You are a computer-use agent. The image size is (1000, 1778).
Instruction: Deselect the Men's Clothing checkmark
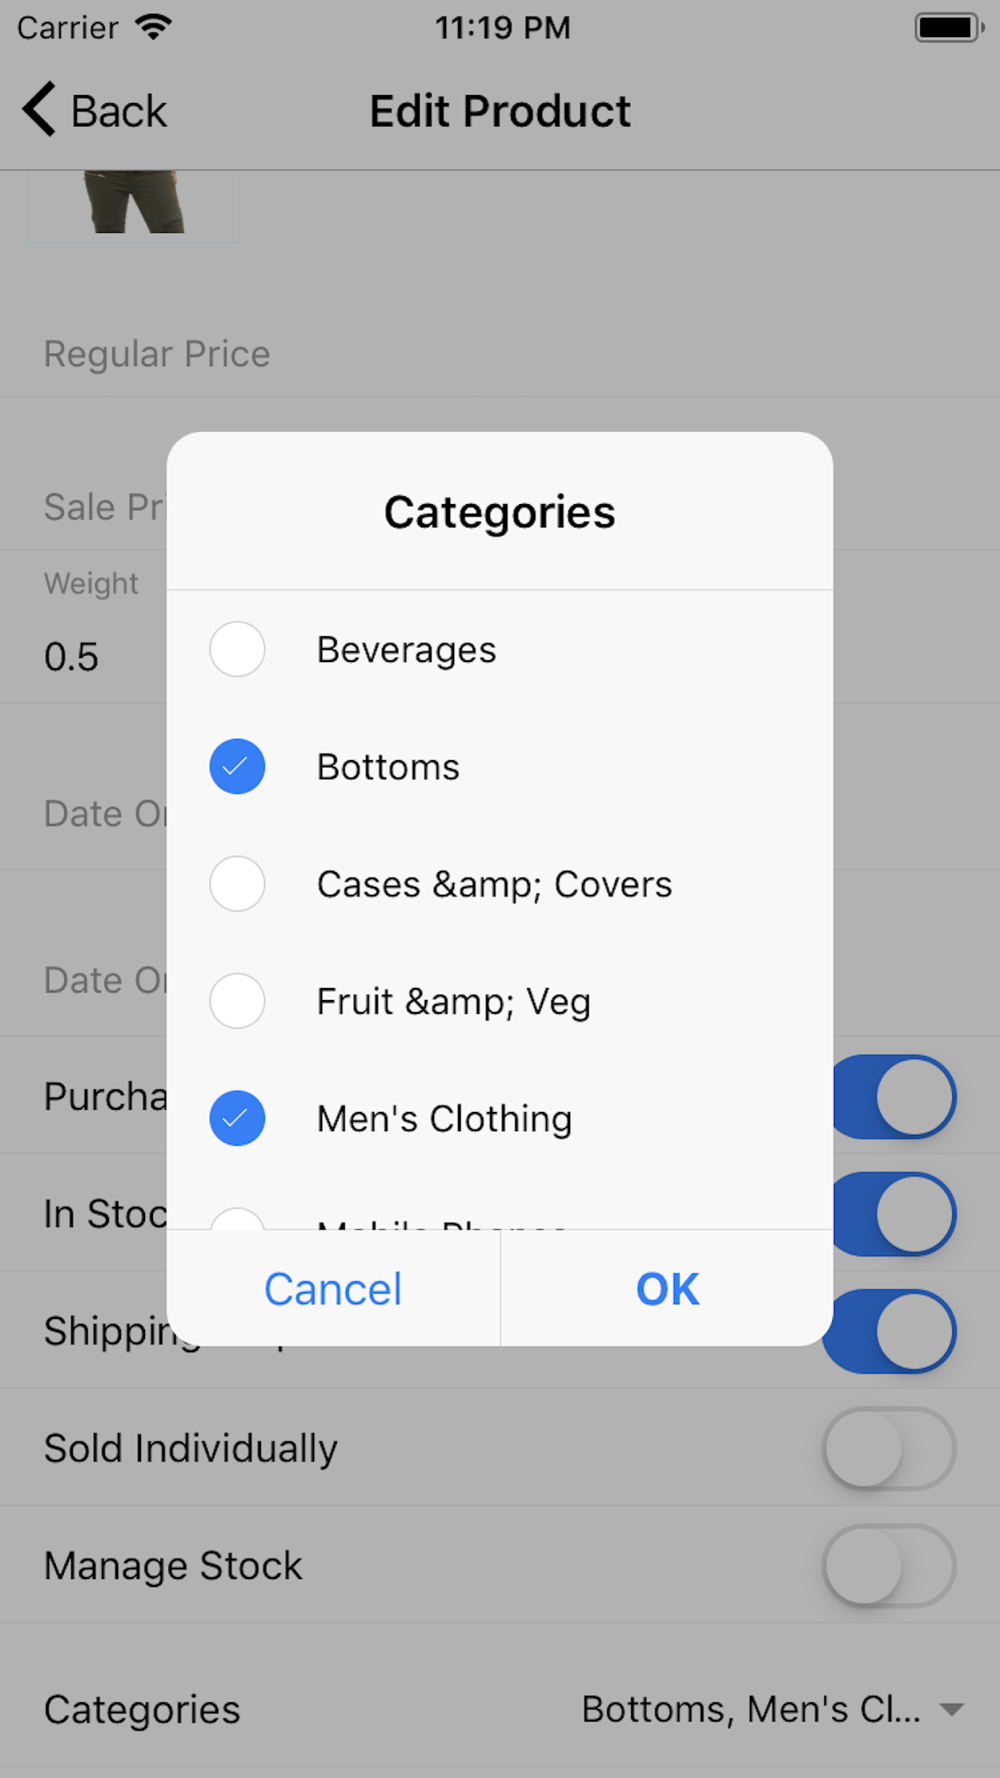237,1117
